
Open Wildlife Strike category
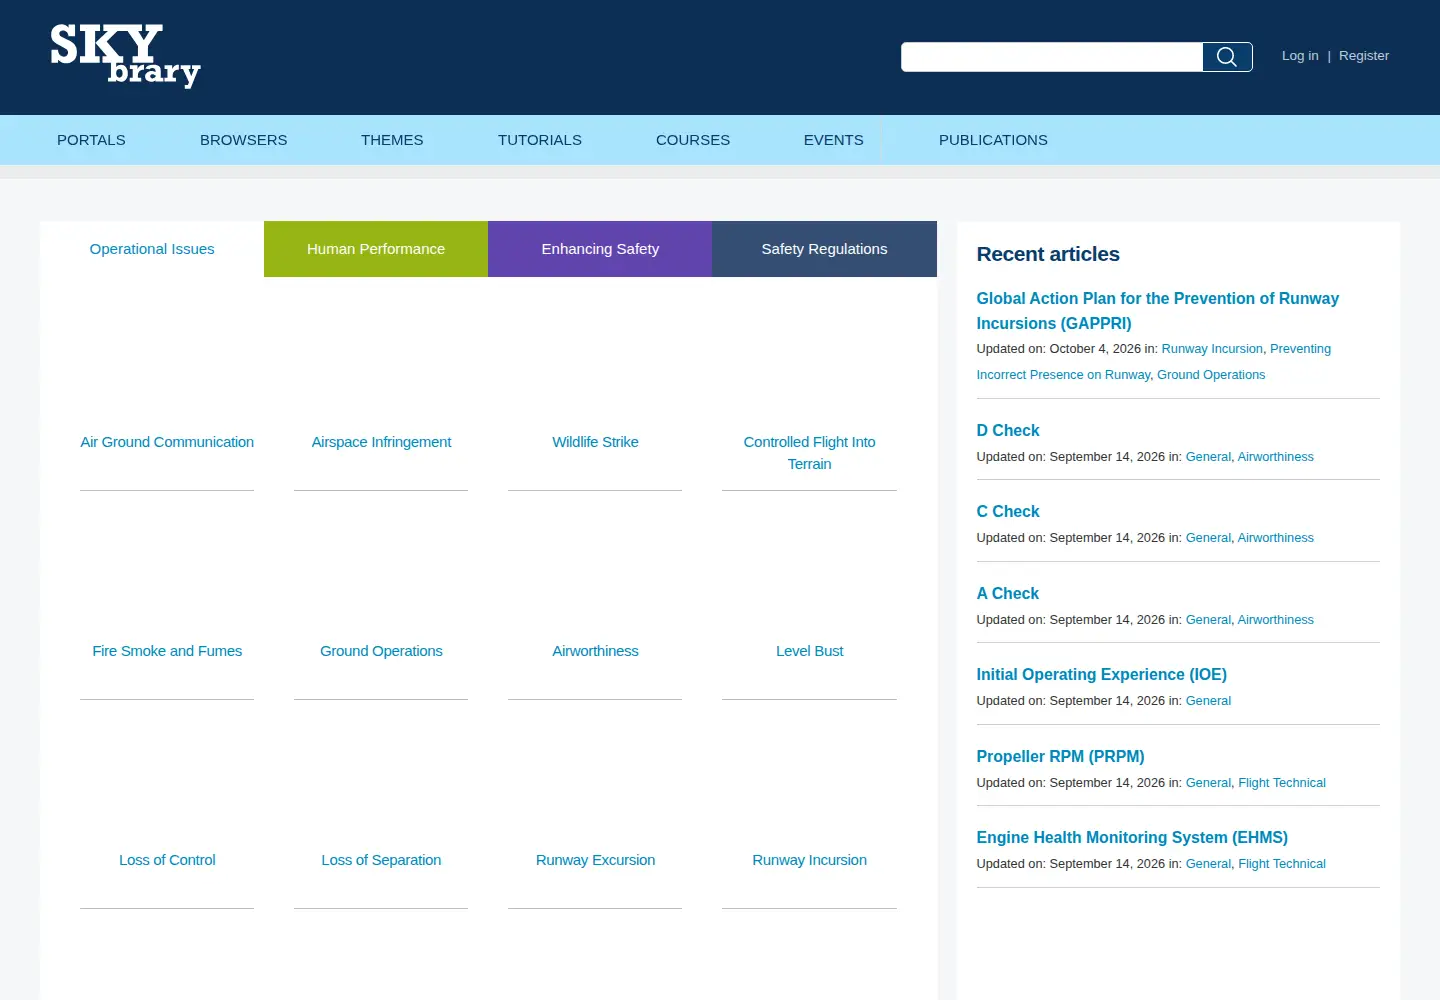click(595, 442)
